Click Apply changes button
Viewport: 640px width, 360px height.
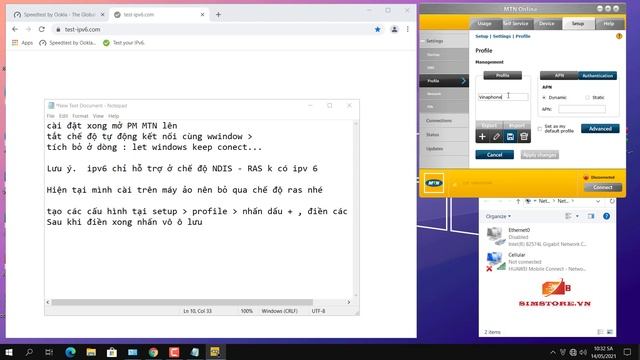tap(540, 155)
